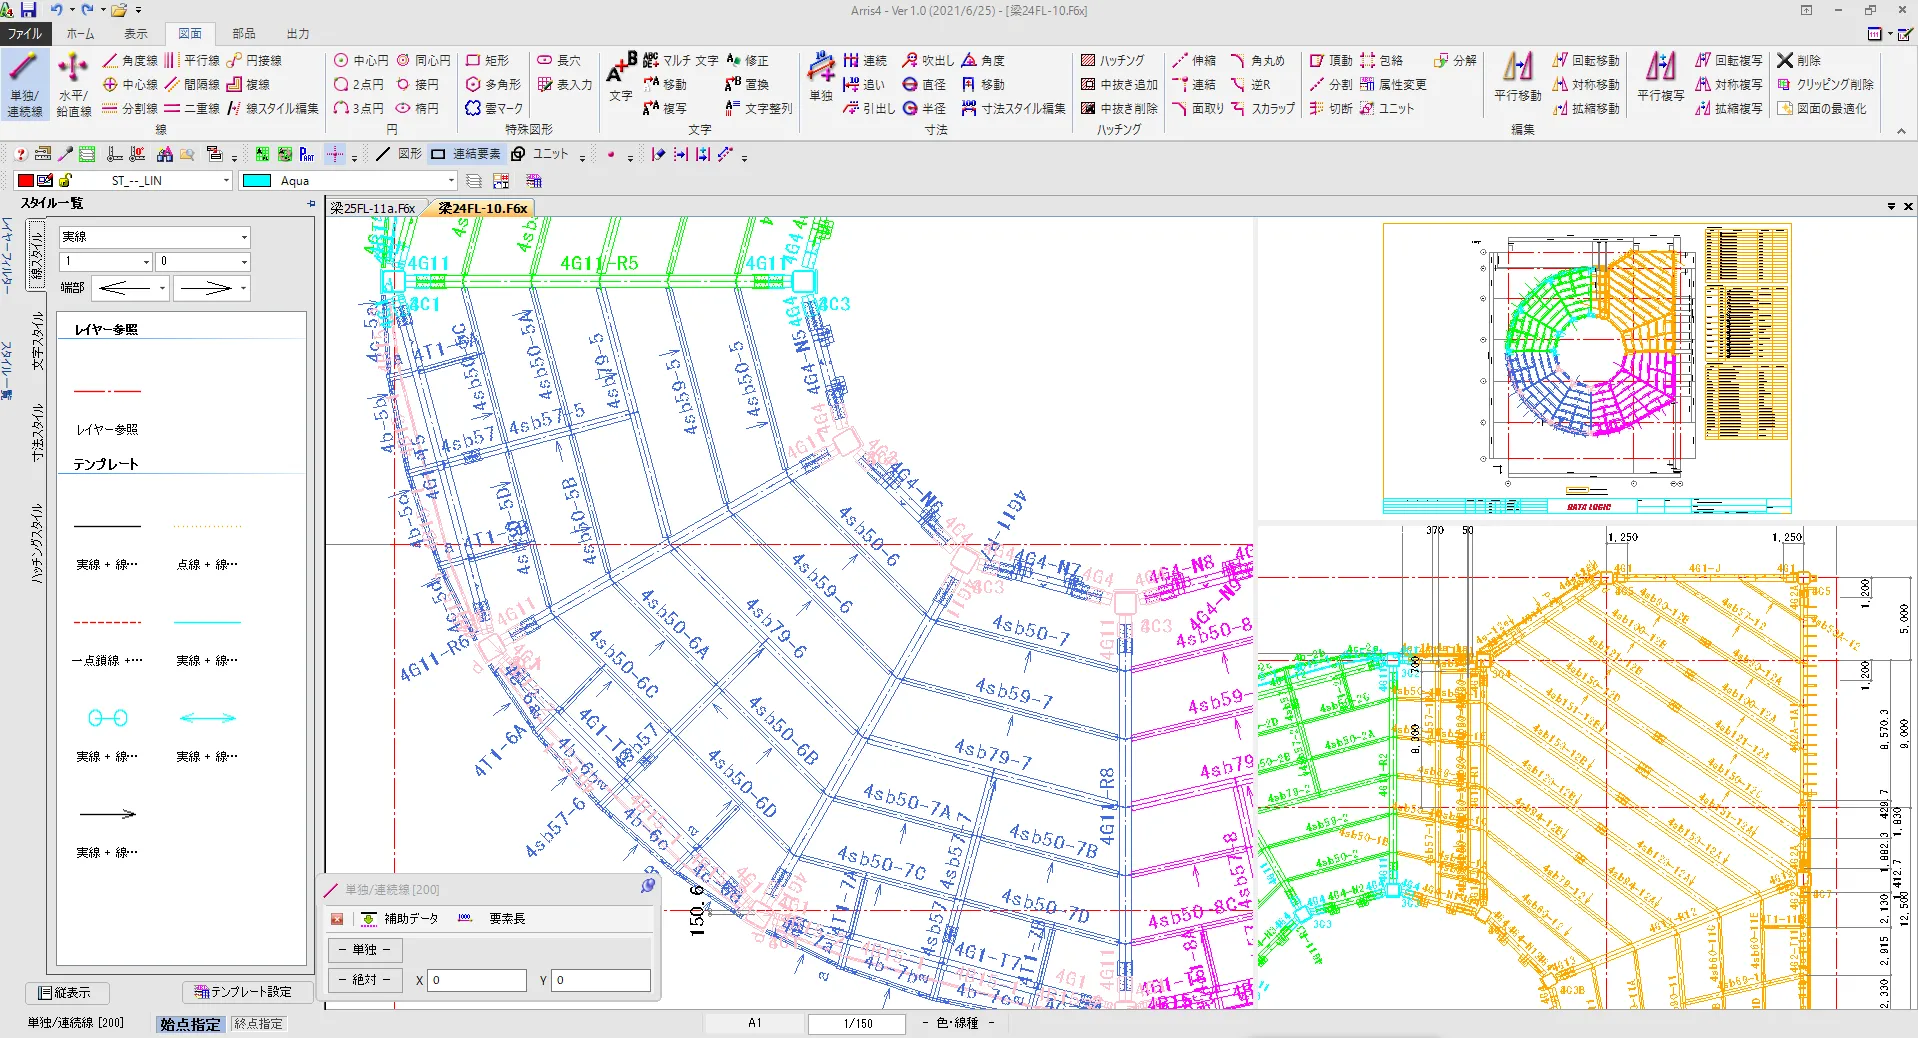Select the 中心円 circle tool
Viewport: 1918px width, 1038px height.
click(x=361, y=61)
